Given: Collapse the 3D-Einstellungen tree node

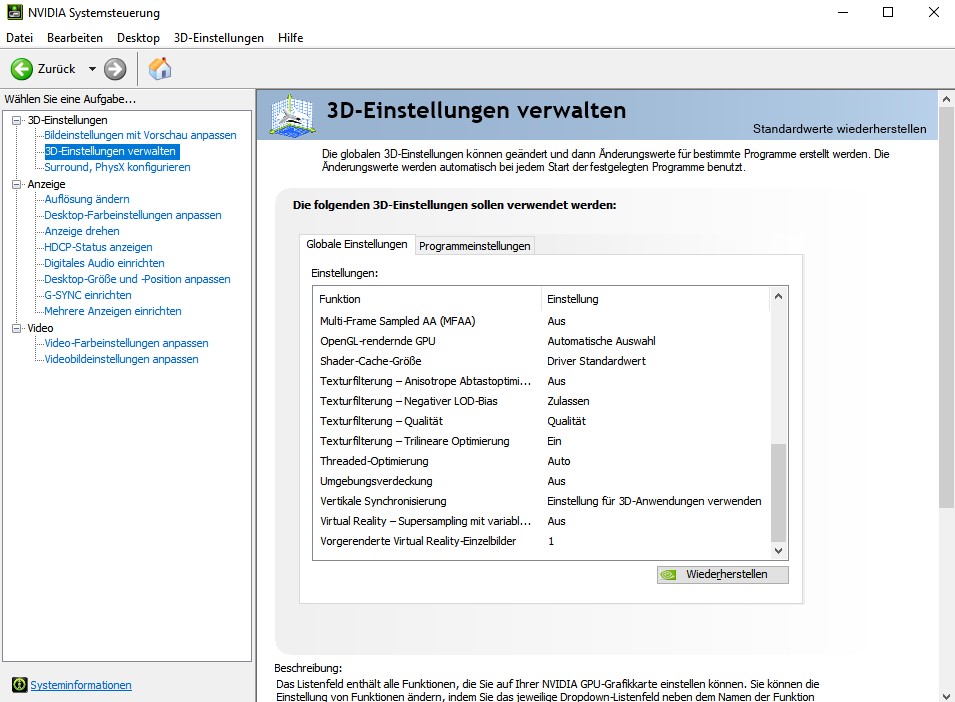Looking at the screenshot, I should 16,120.
